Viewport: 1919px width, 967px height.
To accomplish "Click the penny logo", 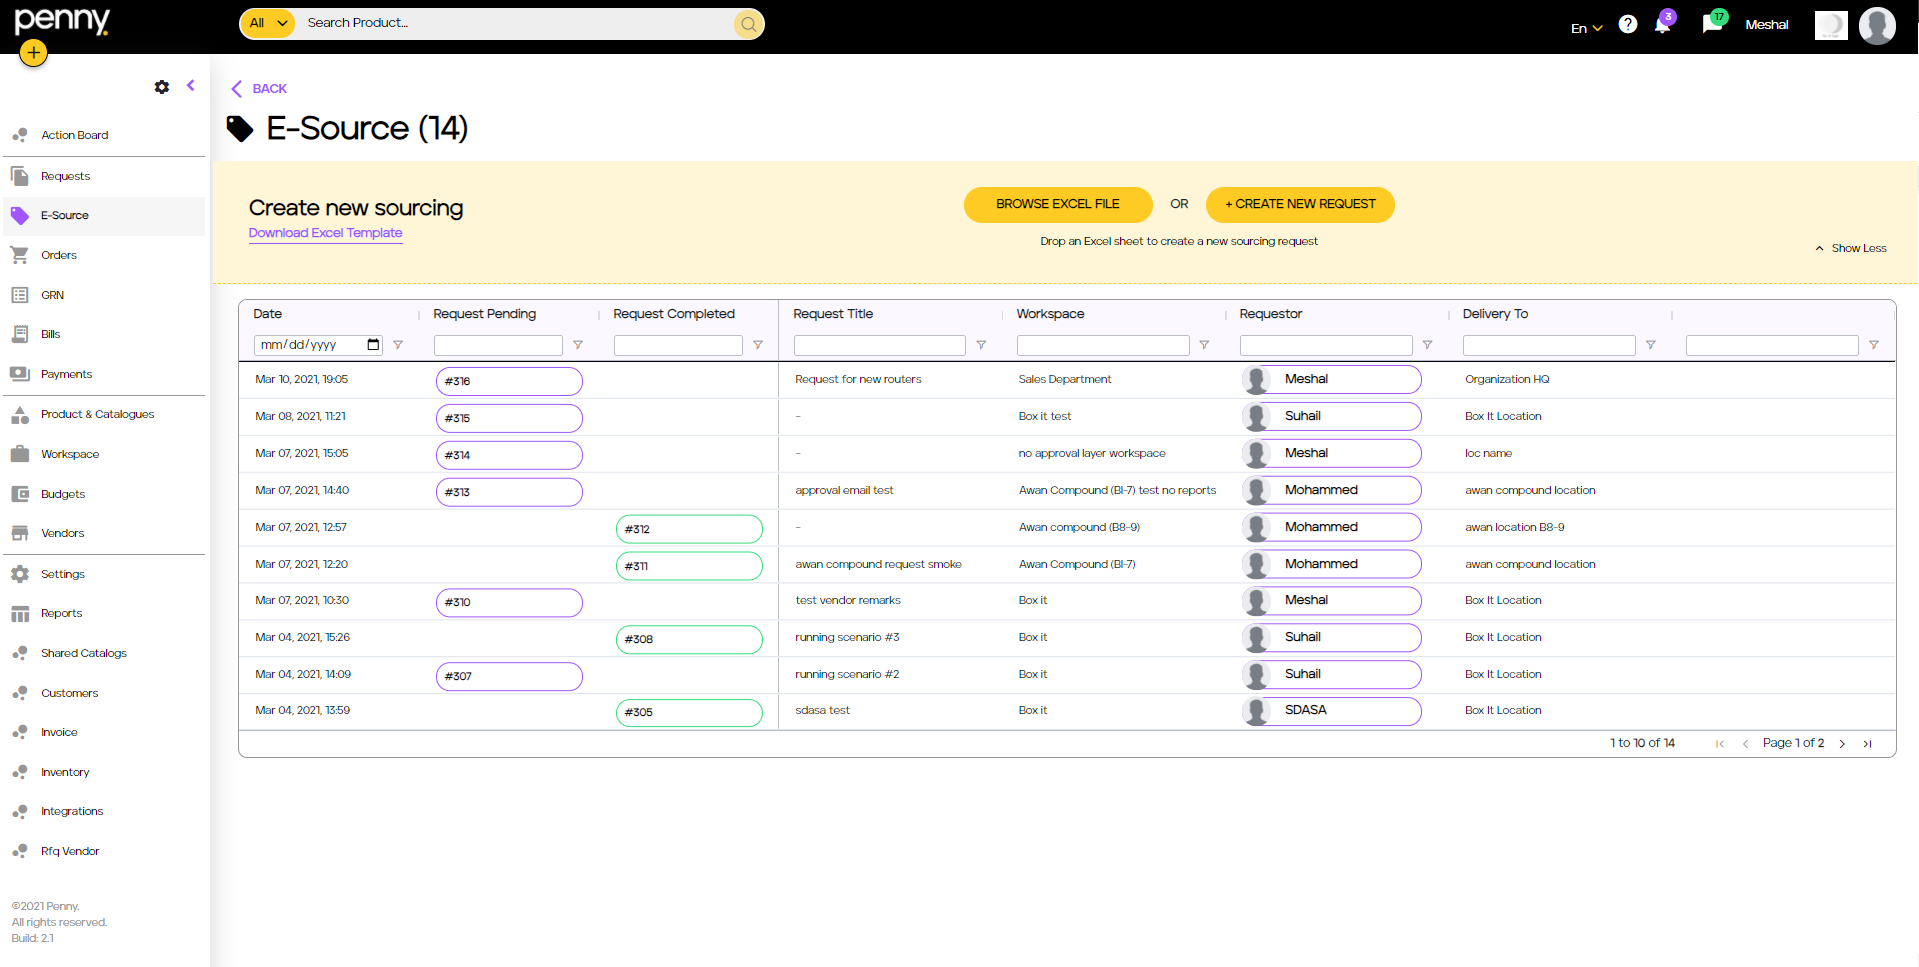I will click(x=62, y=21).
